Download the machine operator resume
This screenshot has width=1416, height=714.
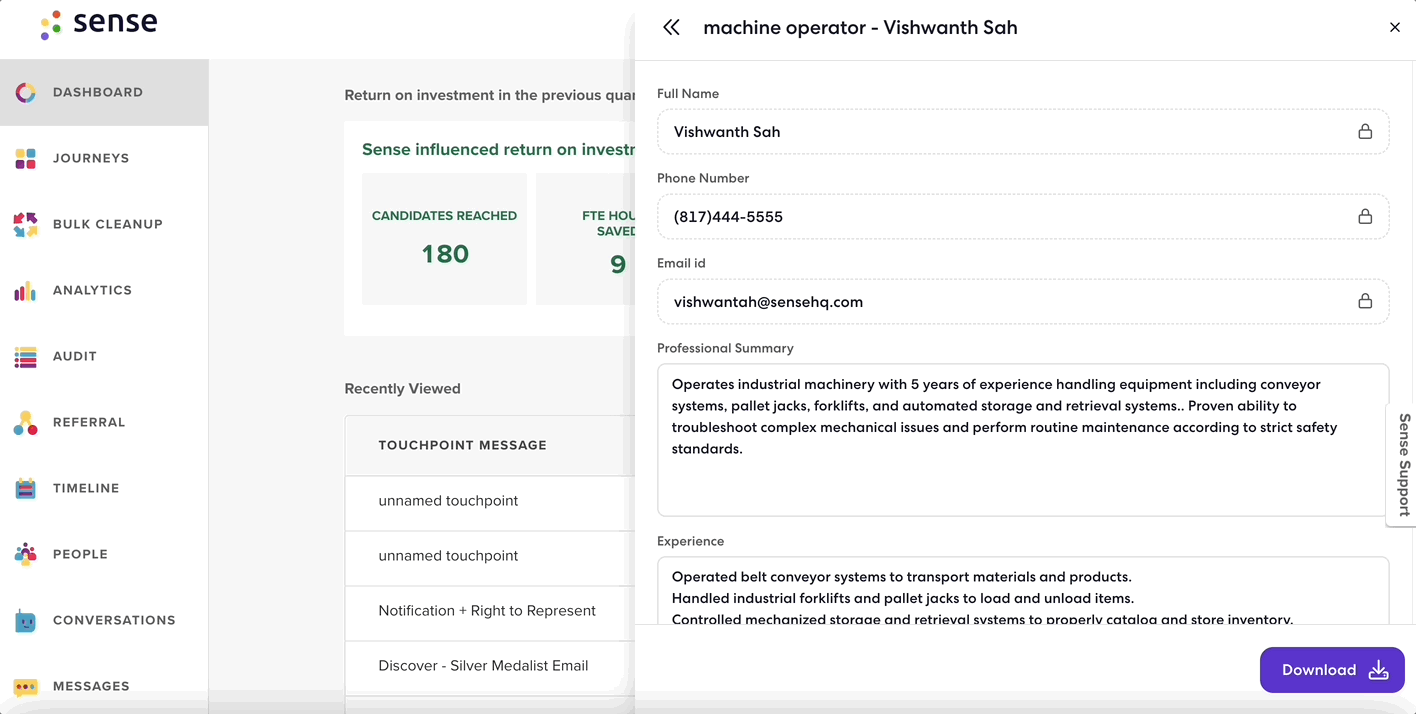point(1332,670)
